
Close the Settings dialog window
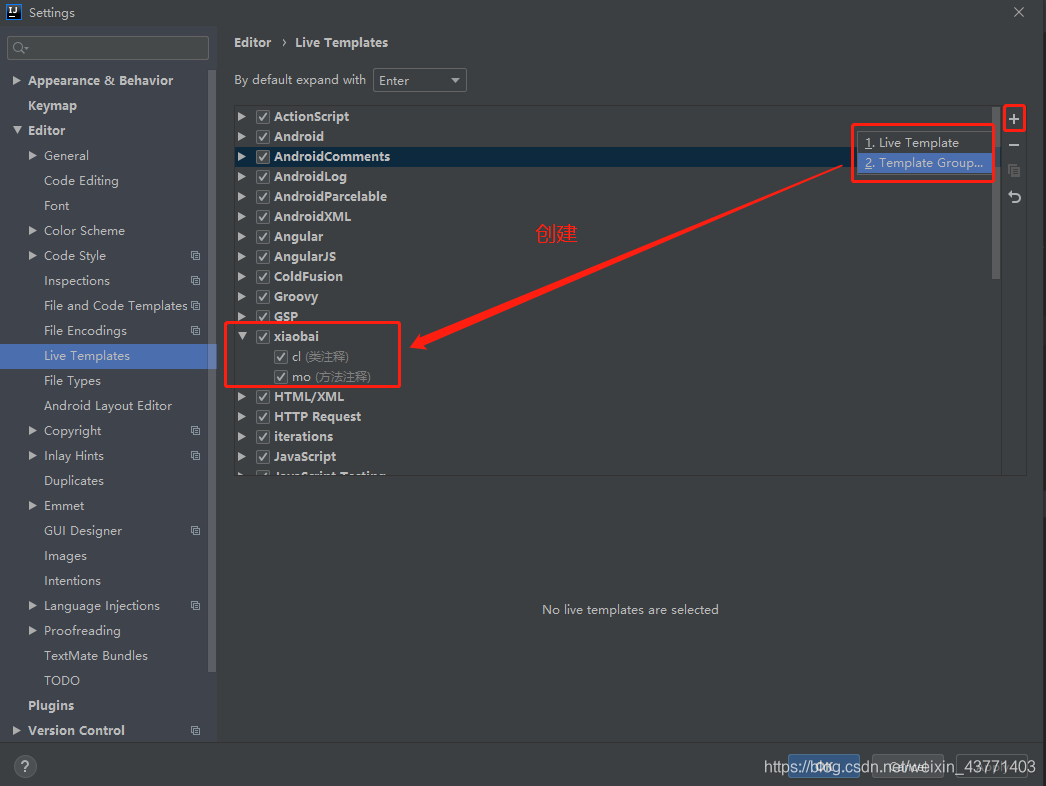pyautogui.click(x=1019, y=12)
